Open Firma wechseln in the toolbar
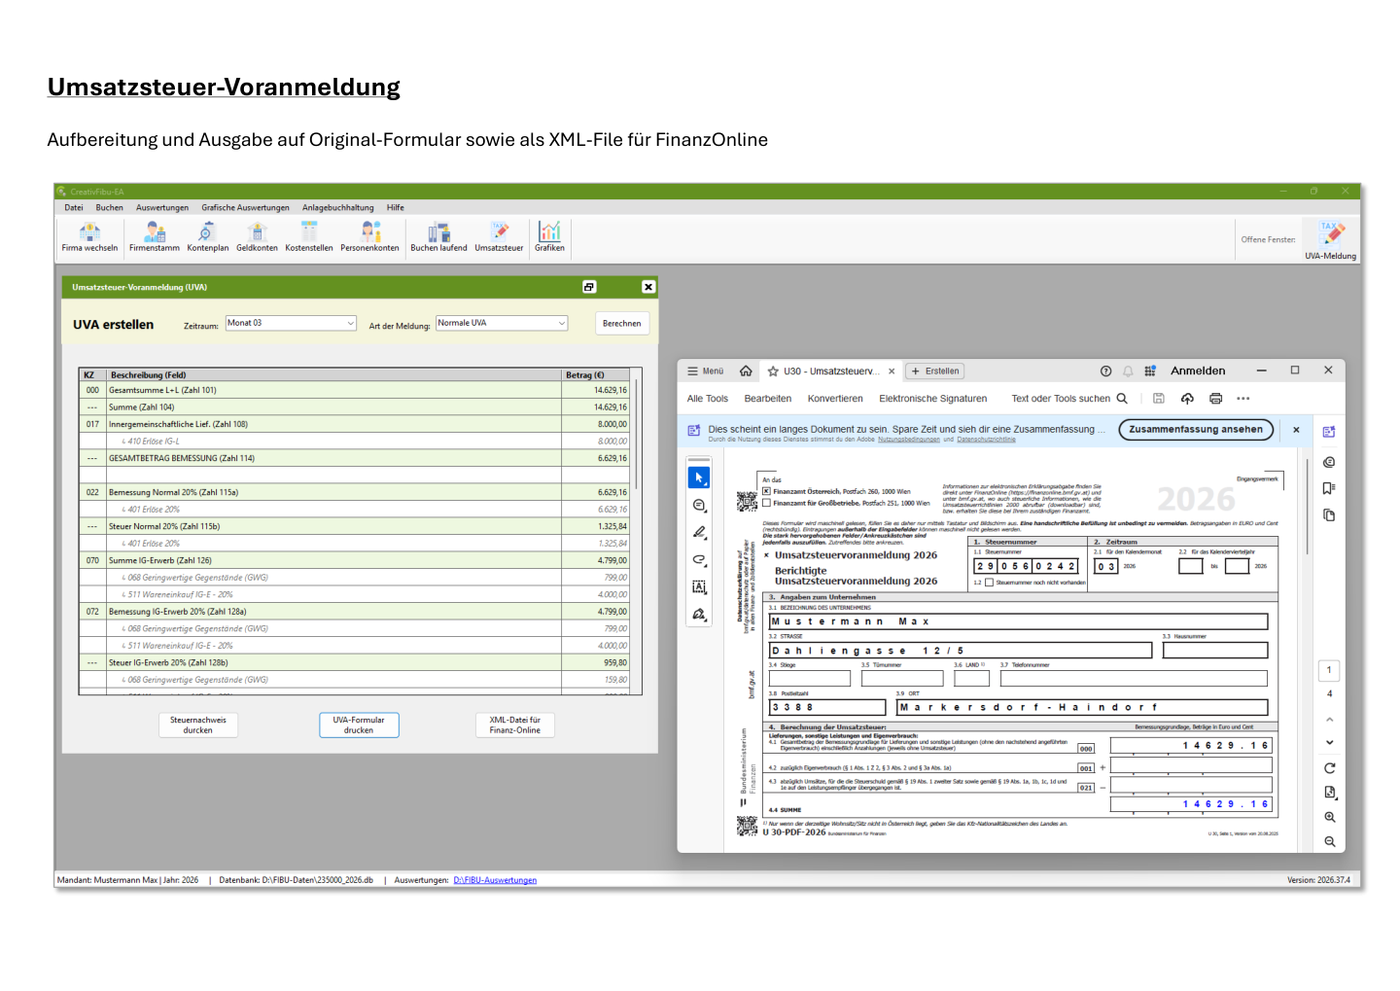Screen dimensions: 1400x991 pyautogui.click(x=89, y=237)
